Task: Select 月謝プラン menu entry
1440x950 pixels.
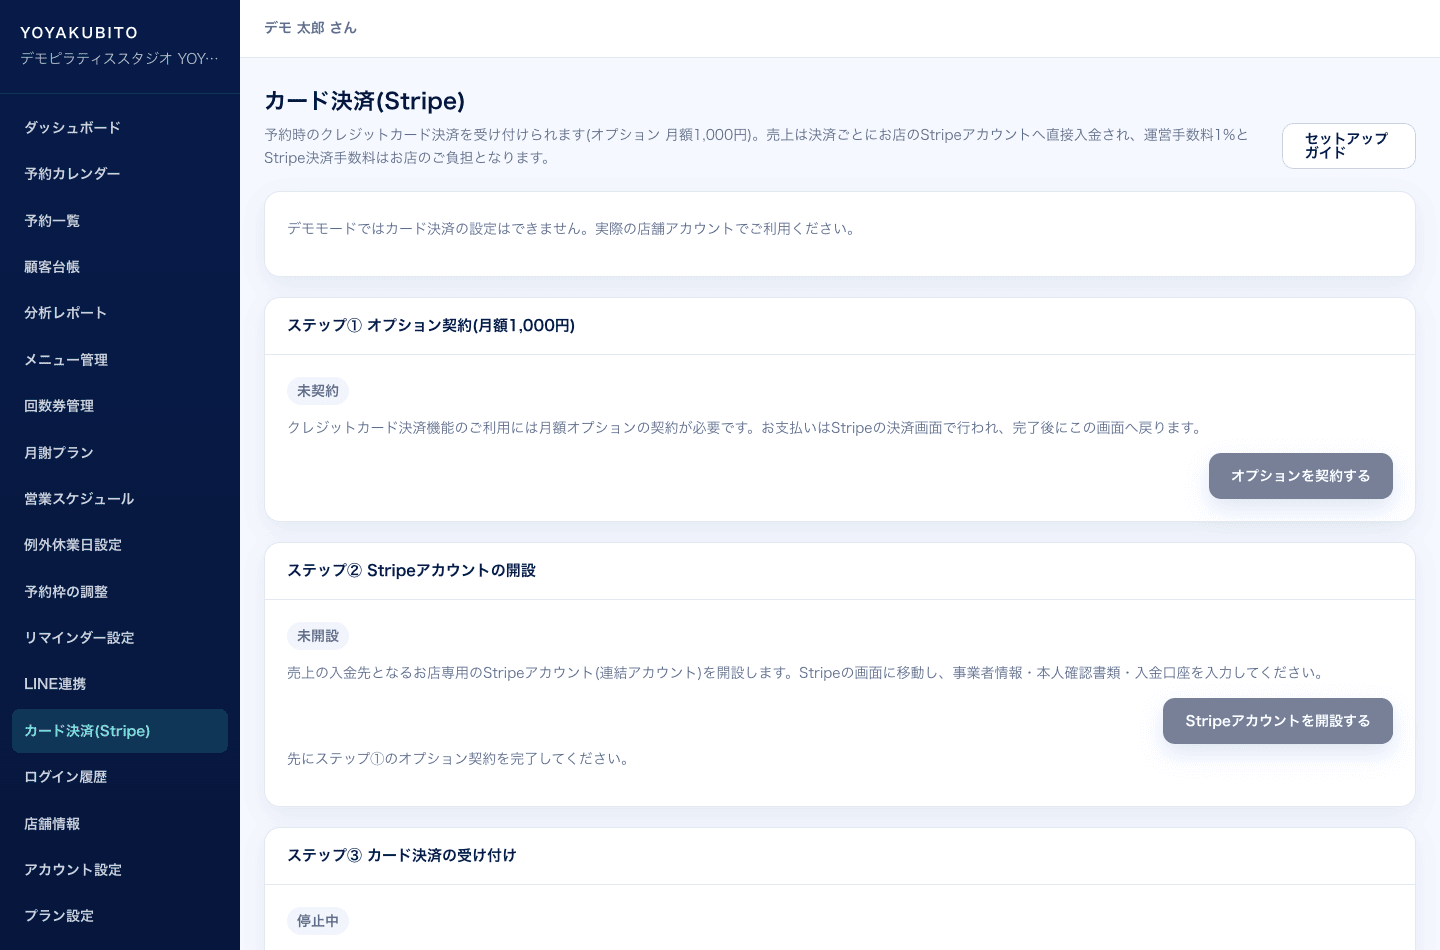Action: pos(120,453)
